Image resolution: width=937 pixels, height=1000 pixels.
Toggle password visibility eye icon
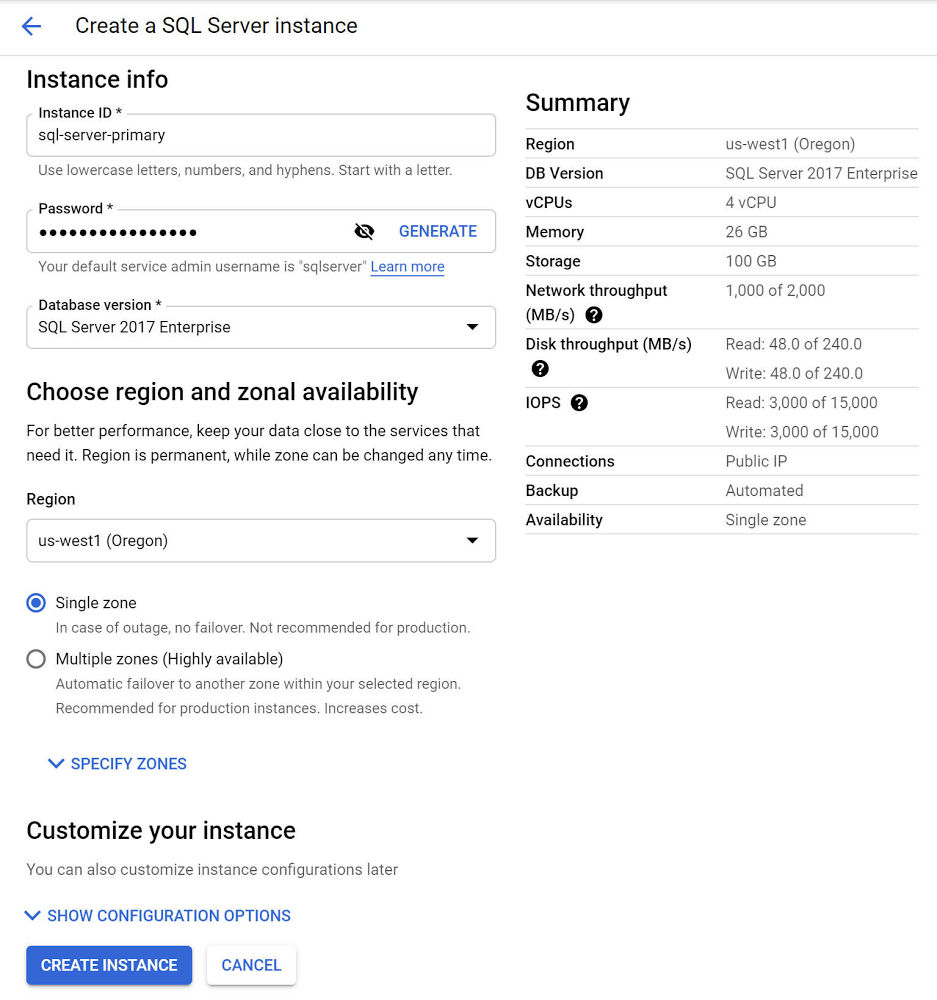tap(364, 232)
